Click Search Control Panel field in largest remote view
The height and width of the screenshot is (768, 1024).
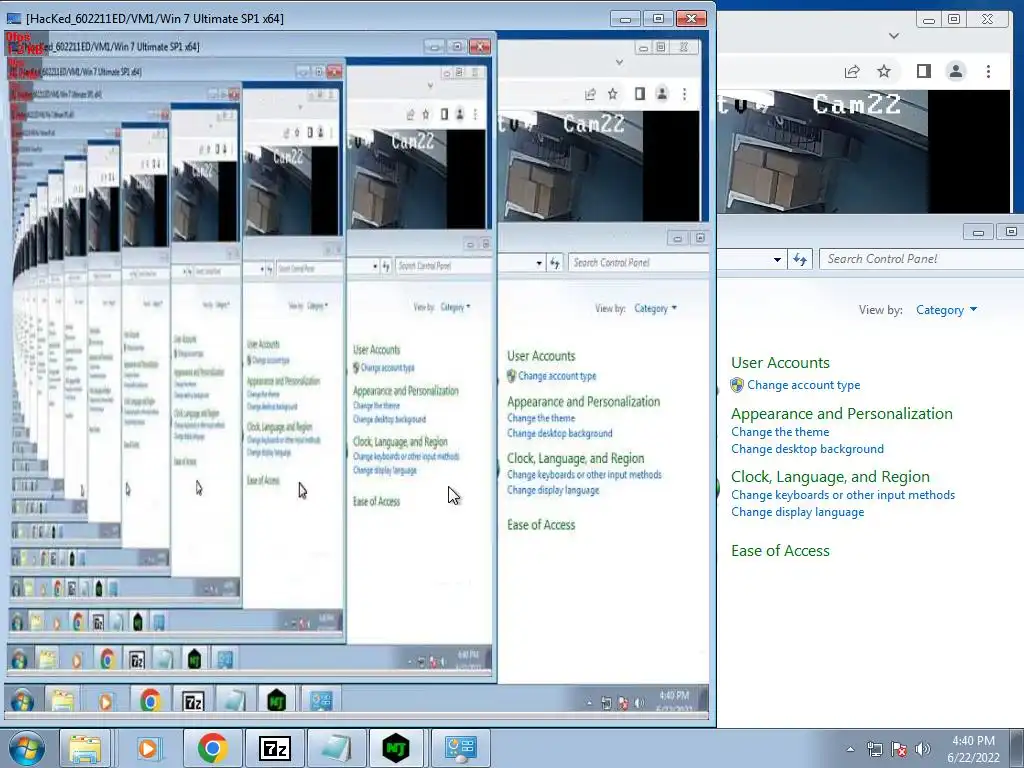tap(638, 263)
